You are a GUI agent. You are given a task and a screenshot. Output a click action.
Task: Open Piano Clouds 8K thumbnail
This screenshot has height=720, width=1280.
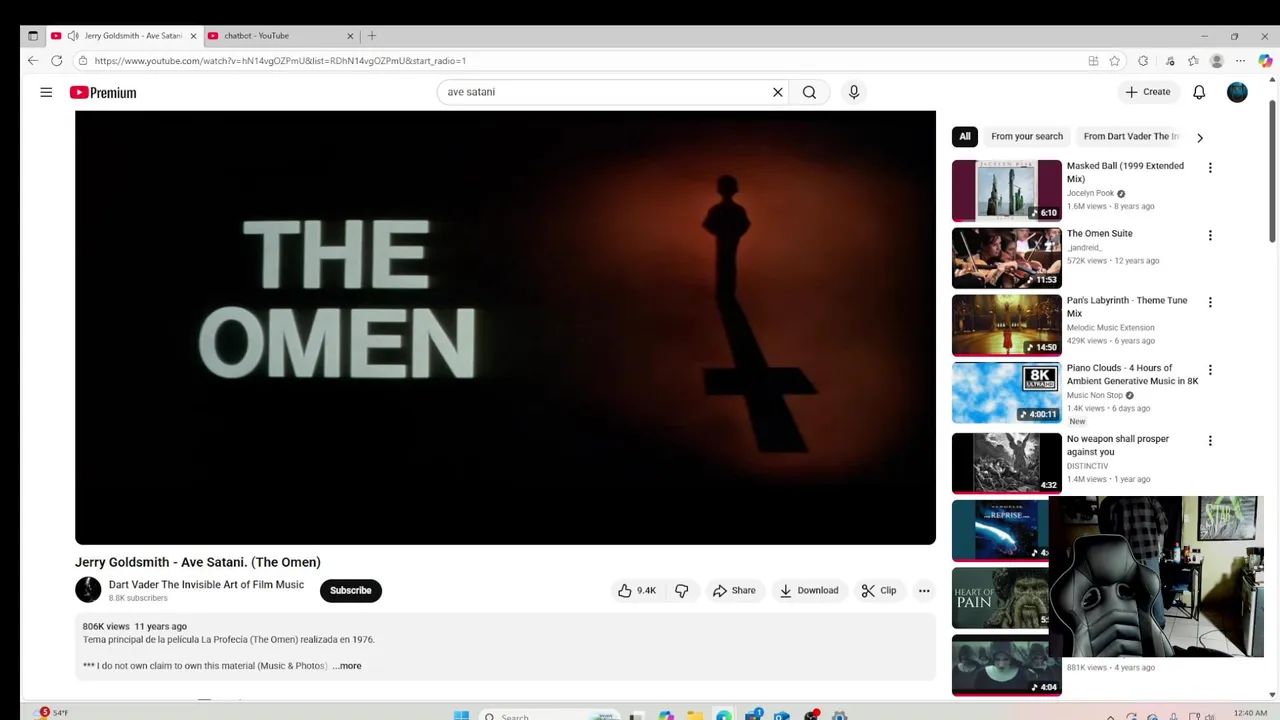click(x=1006, y=393)
